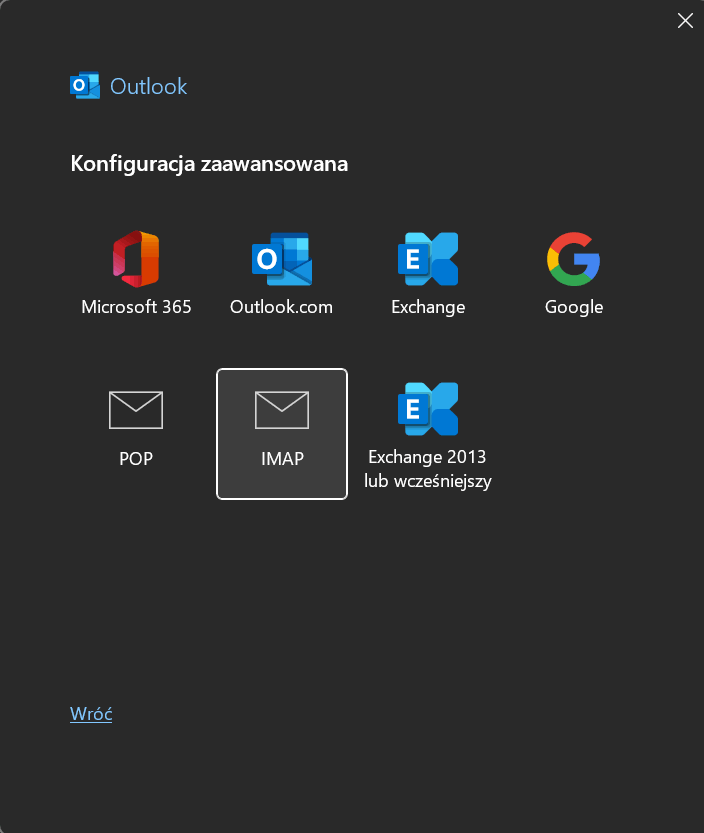Viewport: 704px width, 833px height.
Task: Choose the Microsoft 365 account type
Action: (x=136, y=274)
